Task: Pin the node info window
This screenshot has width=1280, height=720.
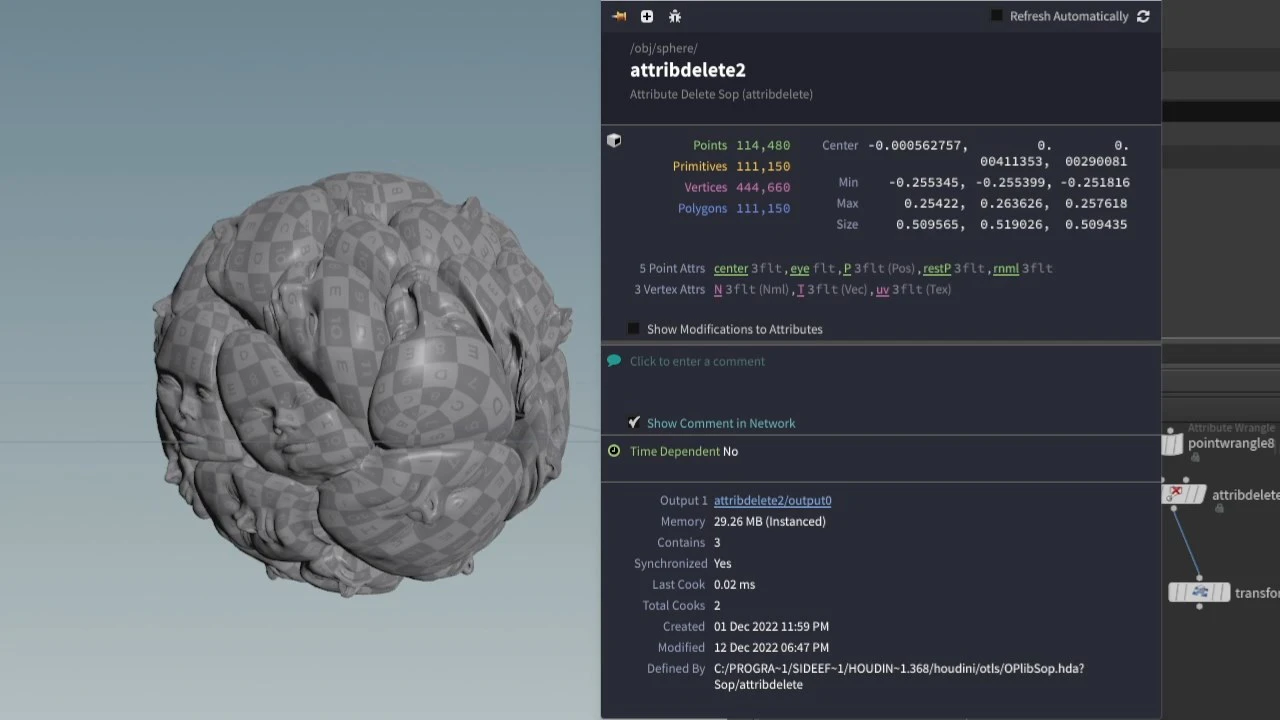Action: click(620, 16)
